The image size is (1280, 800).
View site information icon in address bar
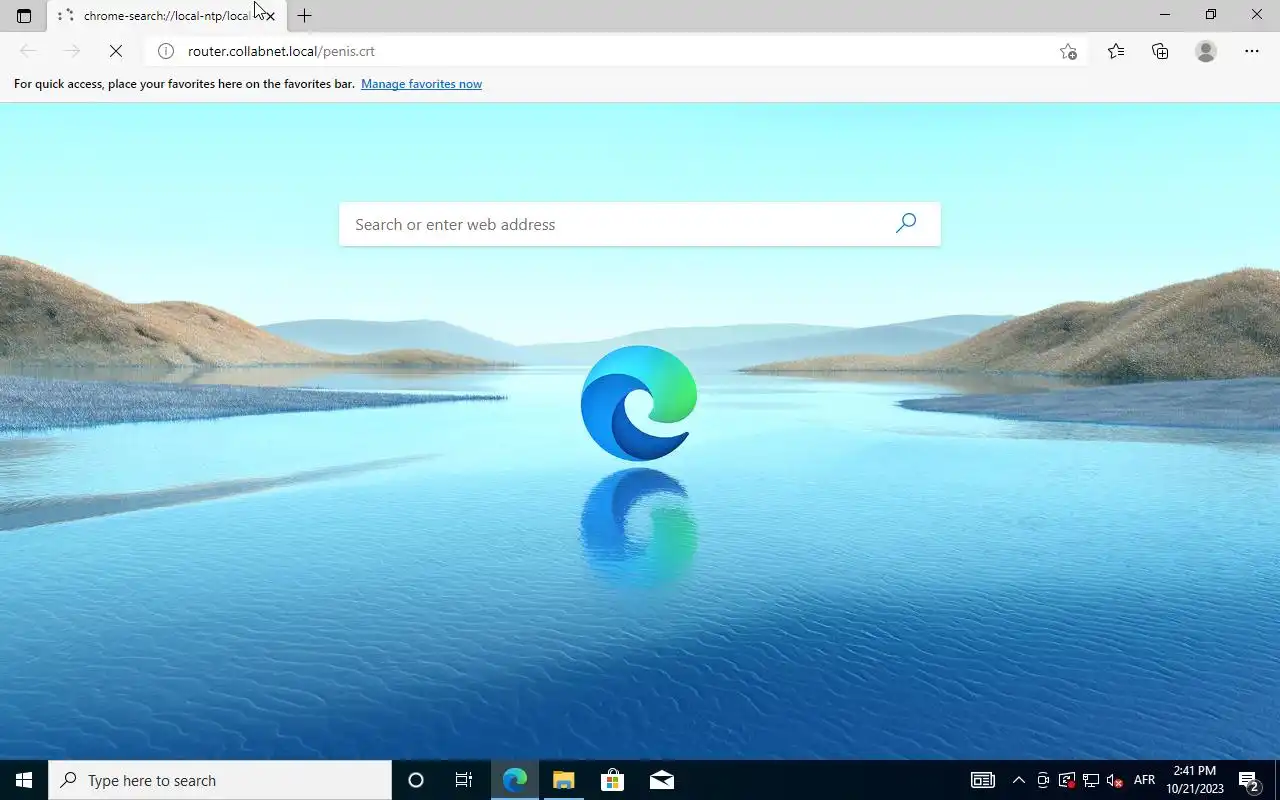[166, 51]
